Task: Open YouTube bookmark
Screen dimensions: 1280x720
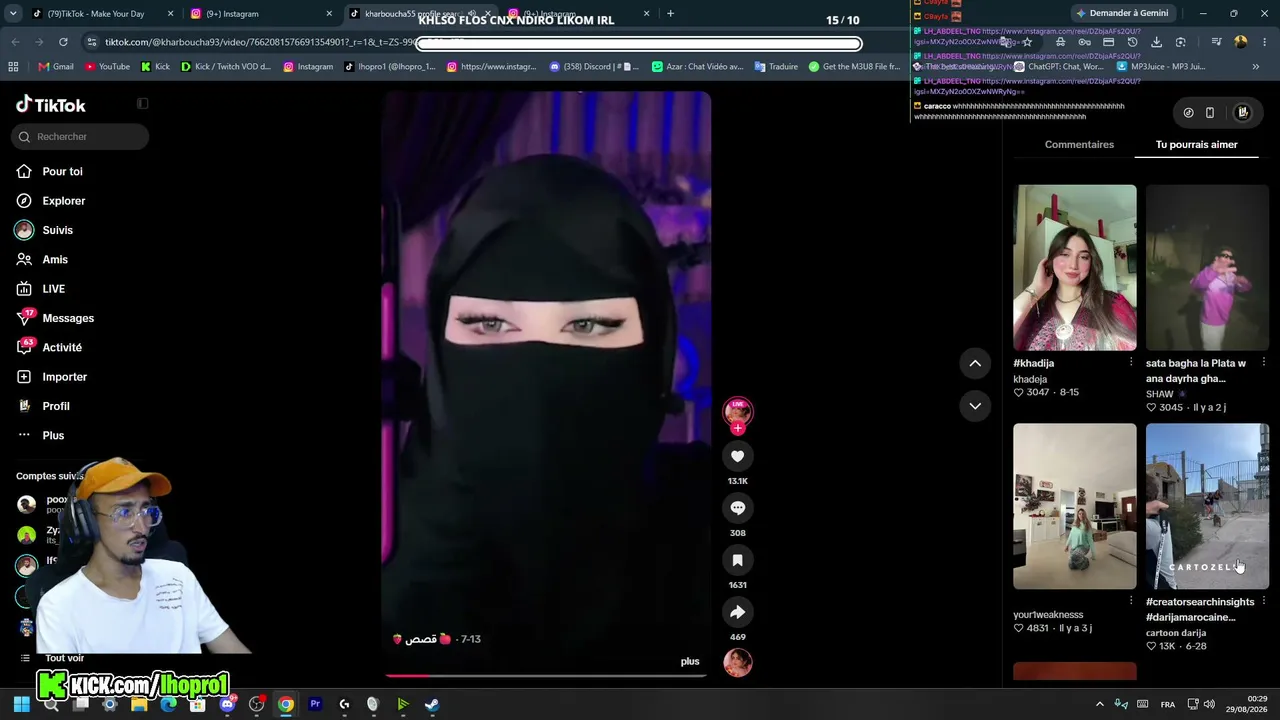Action: click(108, 67)
